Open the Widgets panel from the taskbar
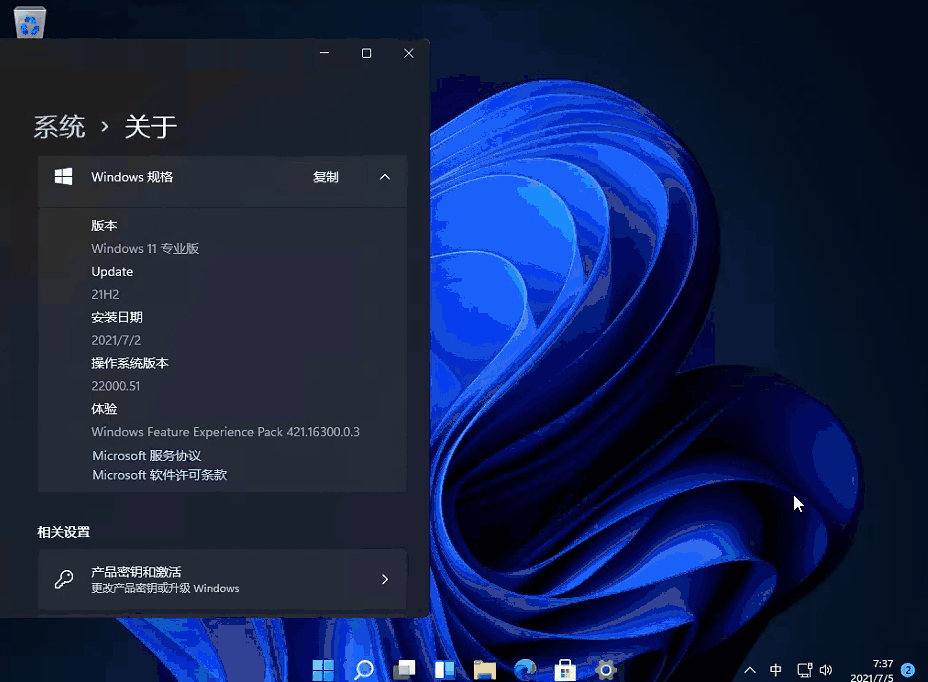This screenshot has width=928, height=682. click(x=443, y=669)
